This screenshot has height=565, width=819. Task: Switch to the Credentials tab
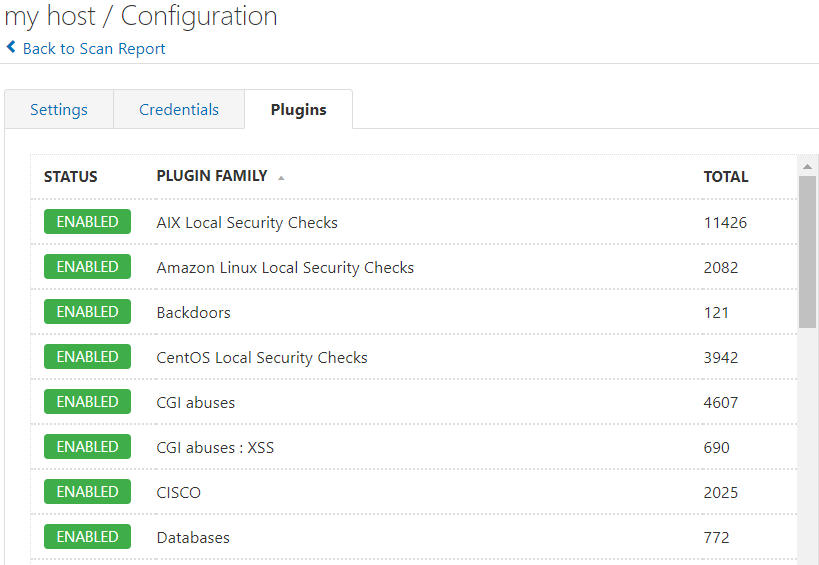click(179, 110)
